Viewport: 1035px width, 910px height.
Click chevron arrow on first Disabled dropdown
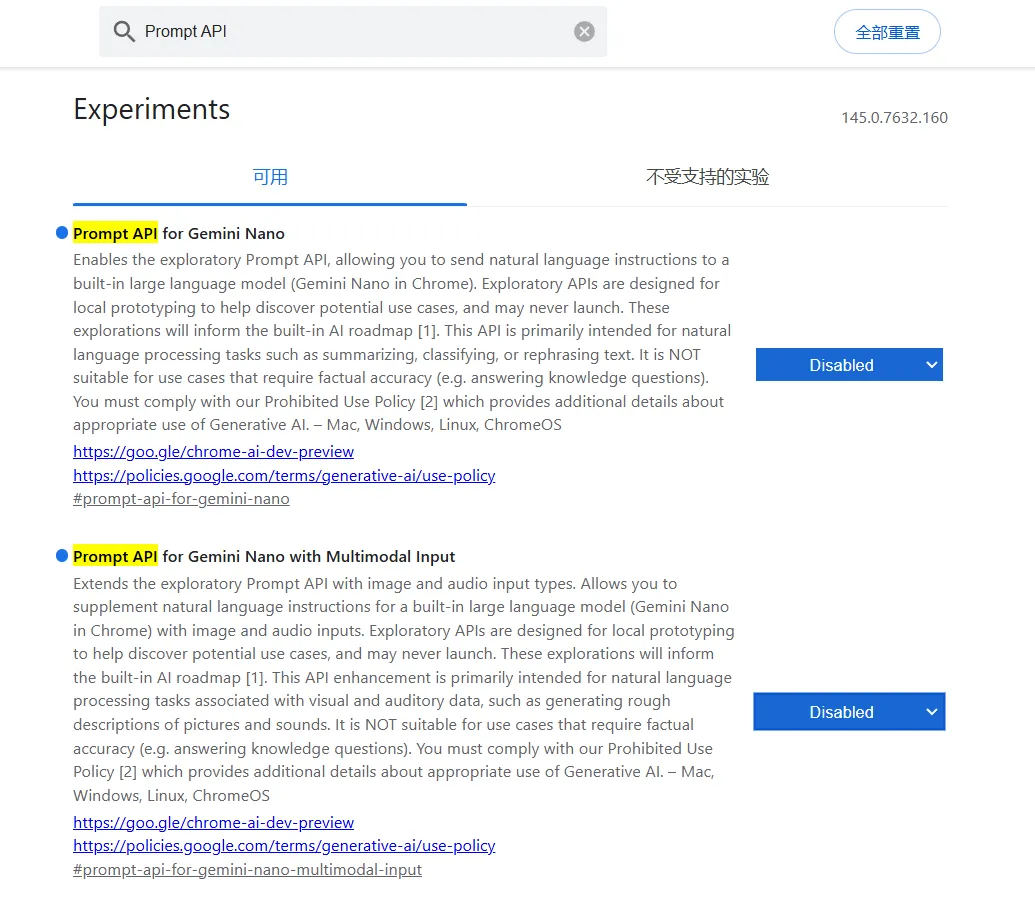pyautogui.click(x=931, y=365)
